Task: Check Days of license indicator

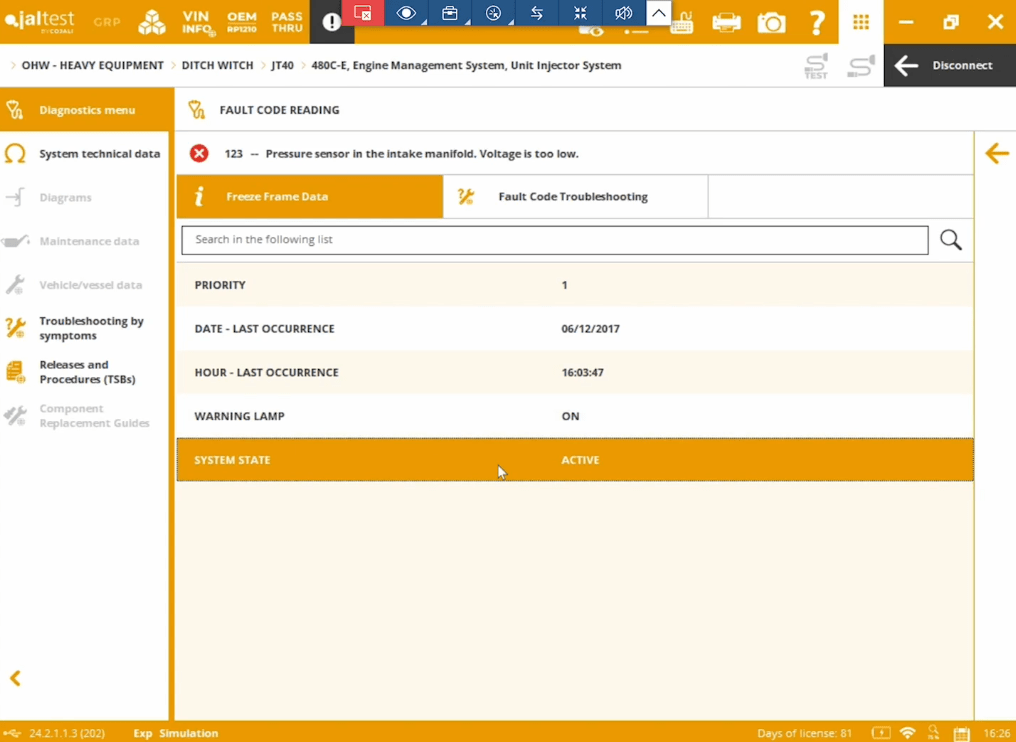Action: pos(803,733)
